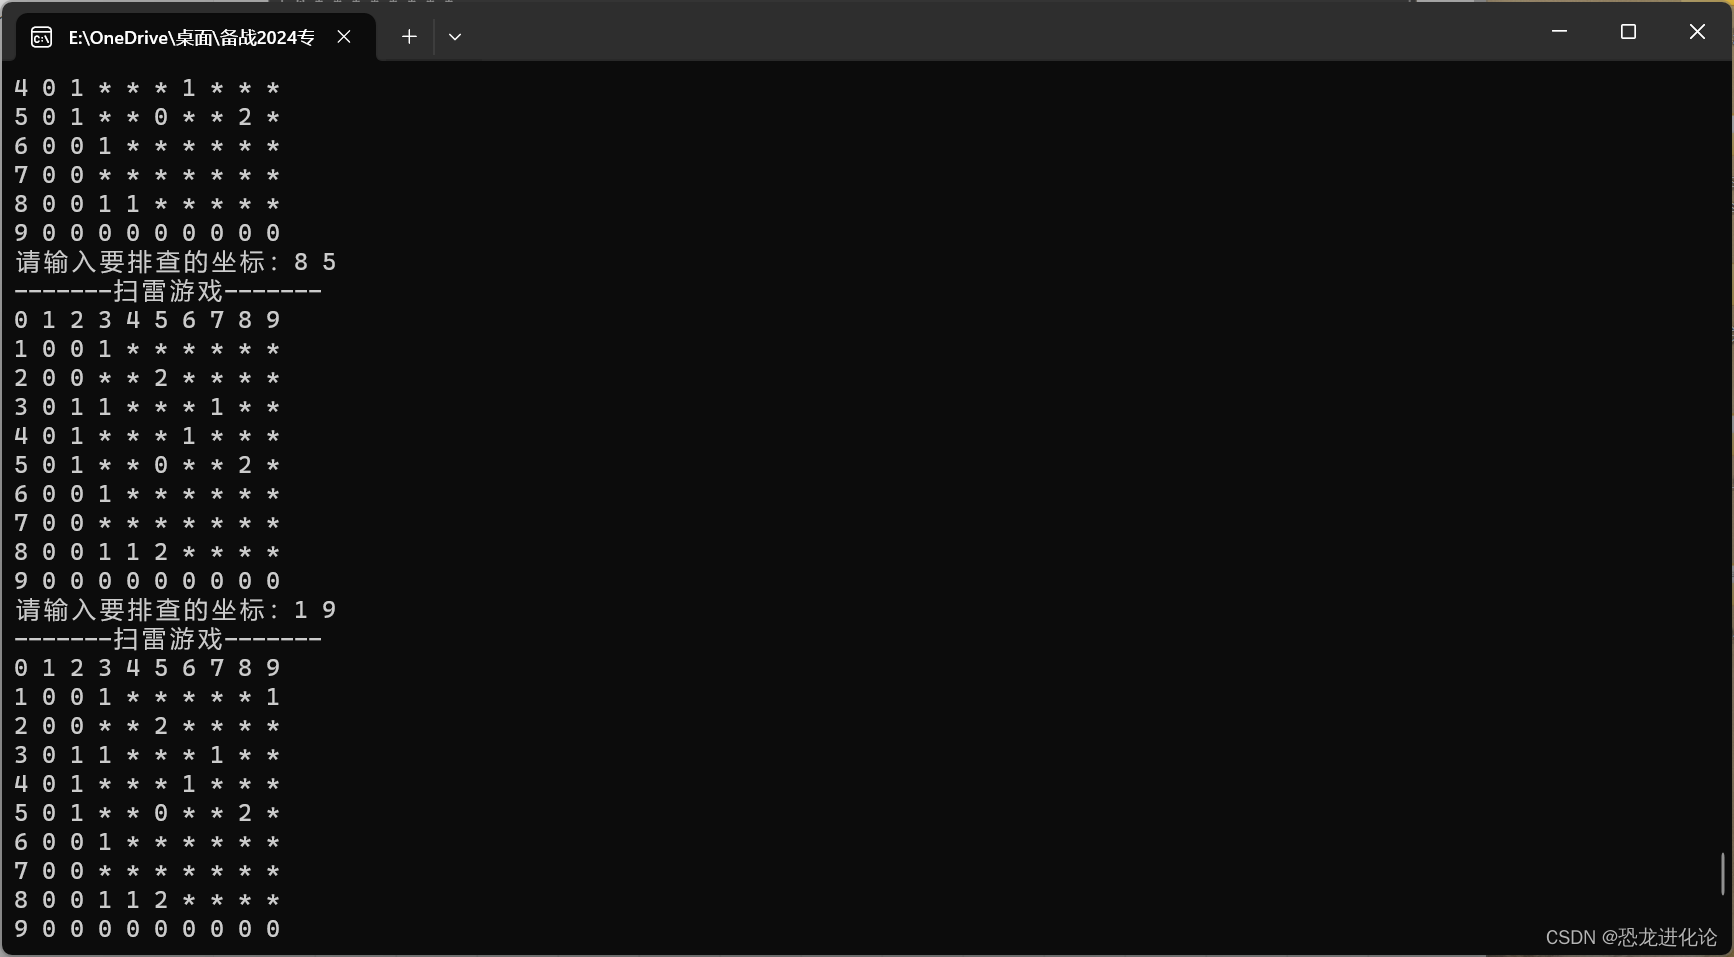Close the terminal window

pyautogui.click(x=1697, y=32)
